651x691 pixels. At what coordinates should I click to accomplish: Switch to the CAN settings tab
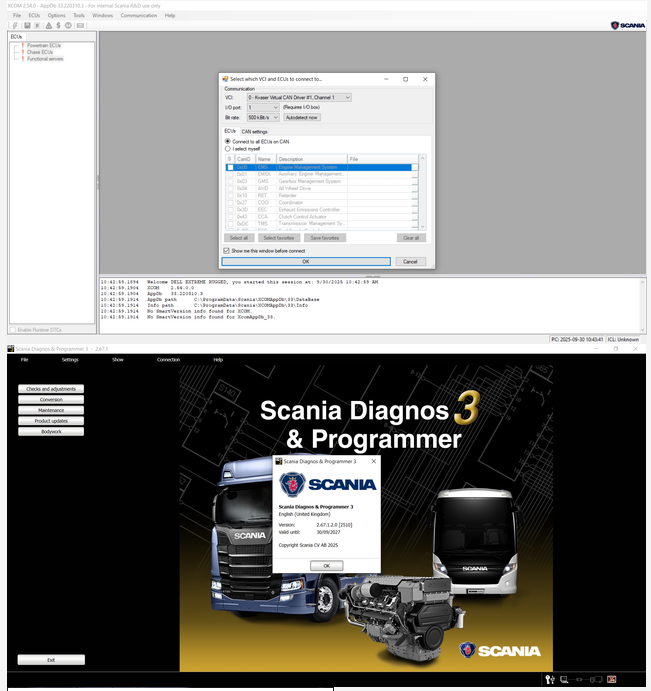tap(254, 131)
